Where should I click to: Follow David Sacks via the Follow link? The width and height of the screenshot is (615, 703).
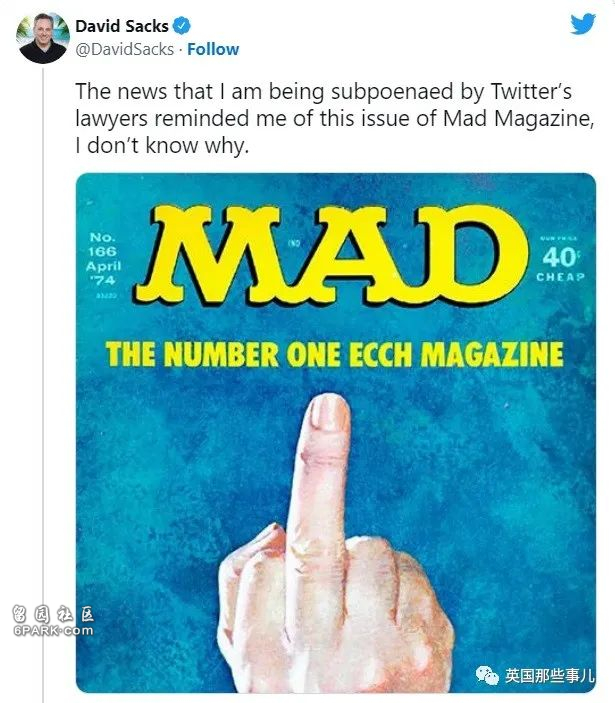click(x=213, y=49)
